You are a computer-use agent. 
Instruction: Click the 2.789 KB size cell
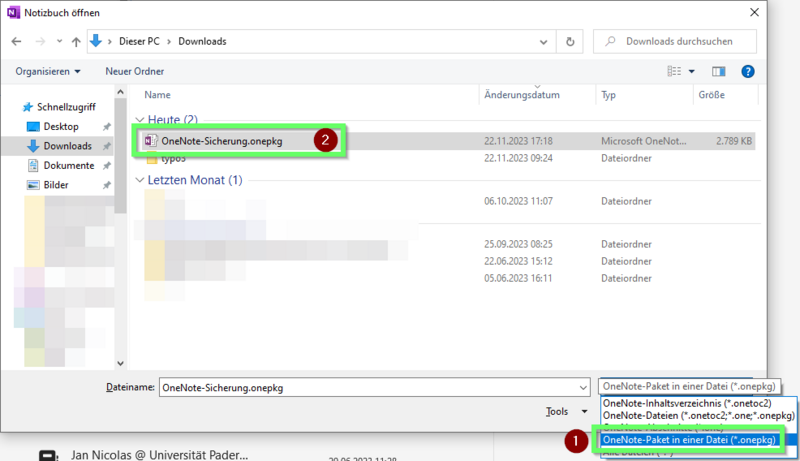pos(734,141)
